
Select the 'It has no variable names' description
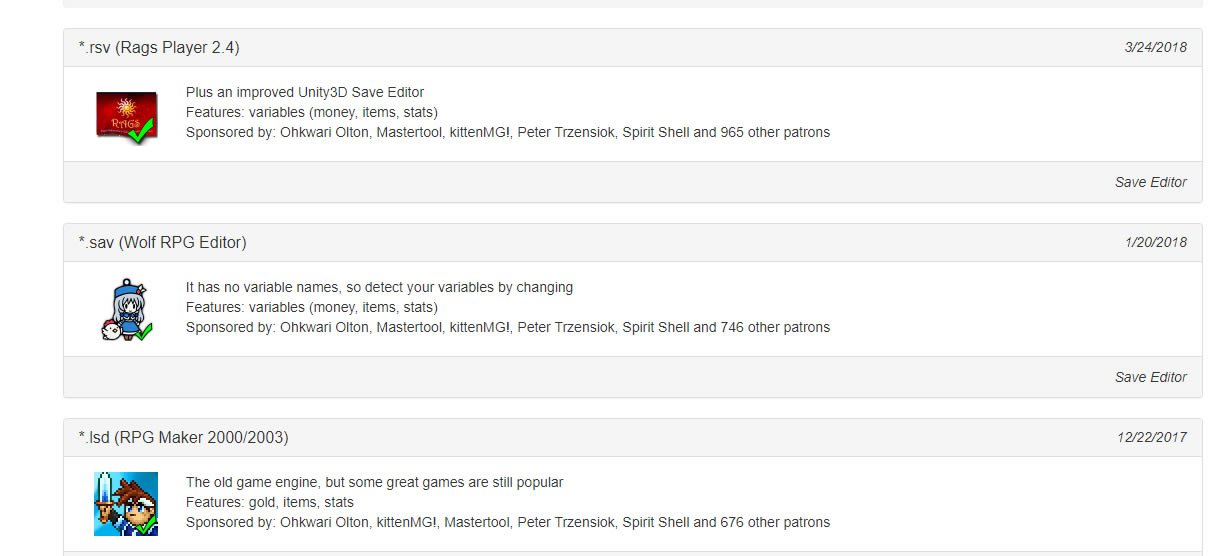coord(379,287)
